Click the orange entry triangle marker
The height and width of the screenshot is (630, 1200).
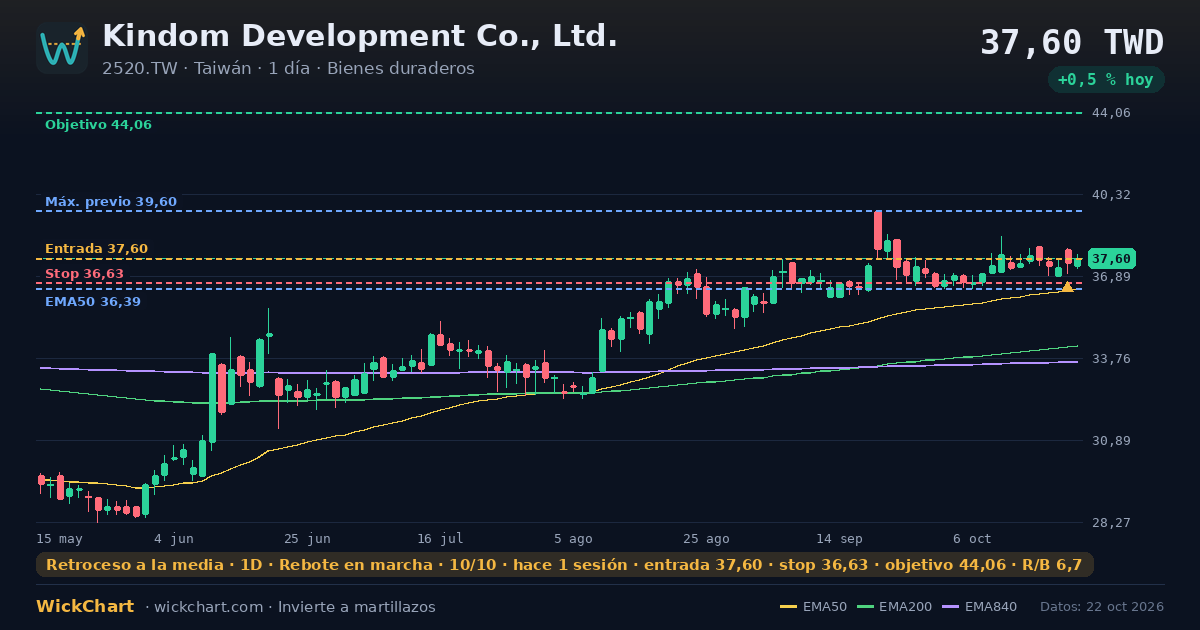pyautogui.click(x=1067, y=287)
